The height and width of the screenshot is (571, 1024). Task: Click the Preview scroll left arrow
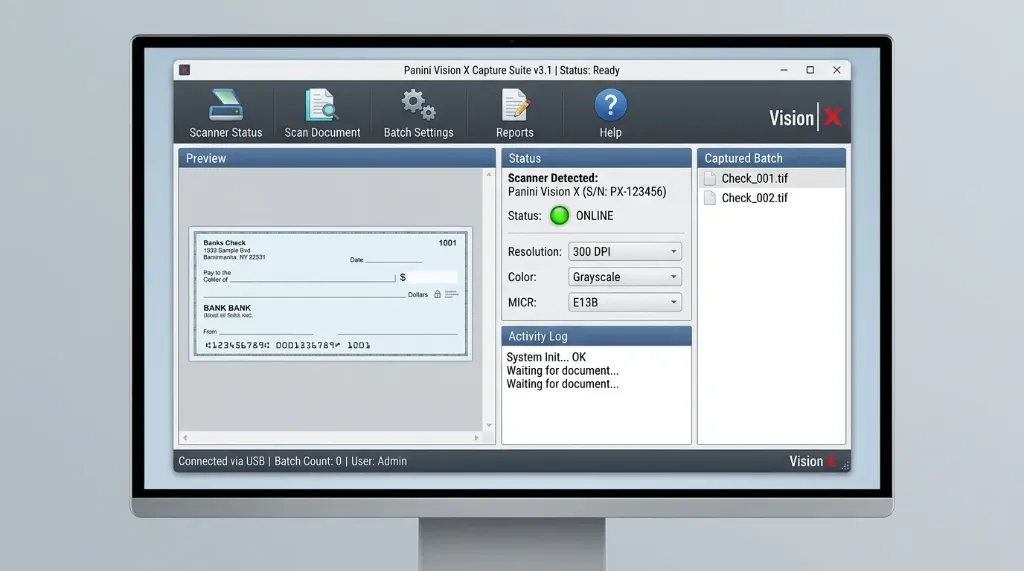click(x=185, y=438)
